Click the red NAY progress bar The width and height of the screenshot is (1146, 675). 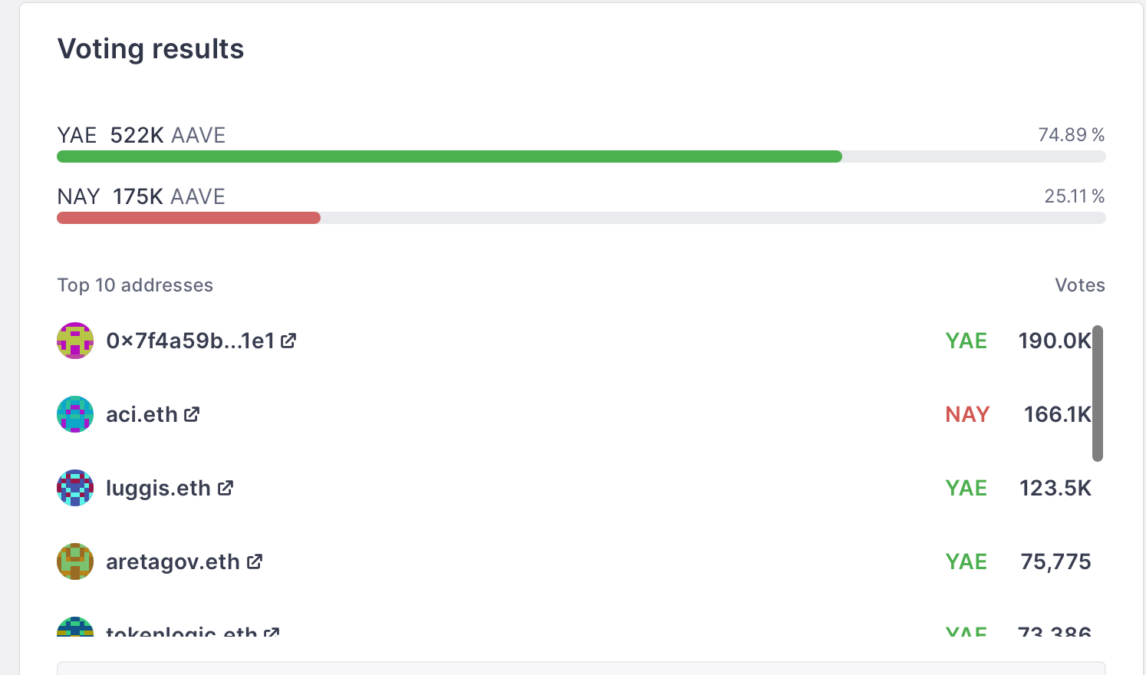(x=188, y=218)
